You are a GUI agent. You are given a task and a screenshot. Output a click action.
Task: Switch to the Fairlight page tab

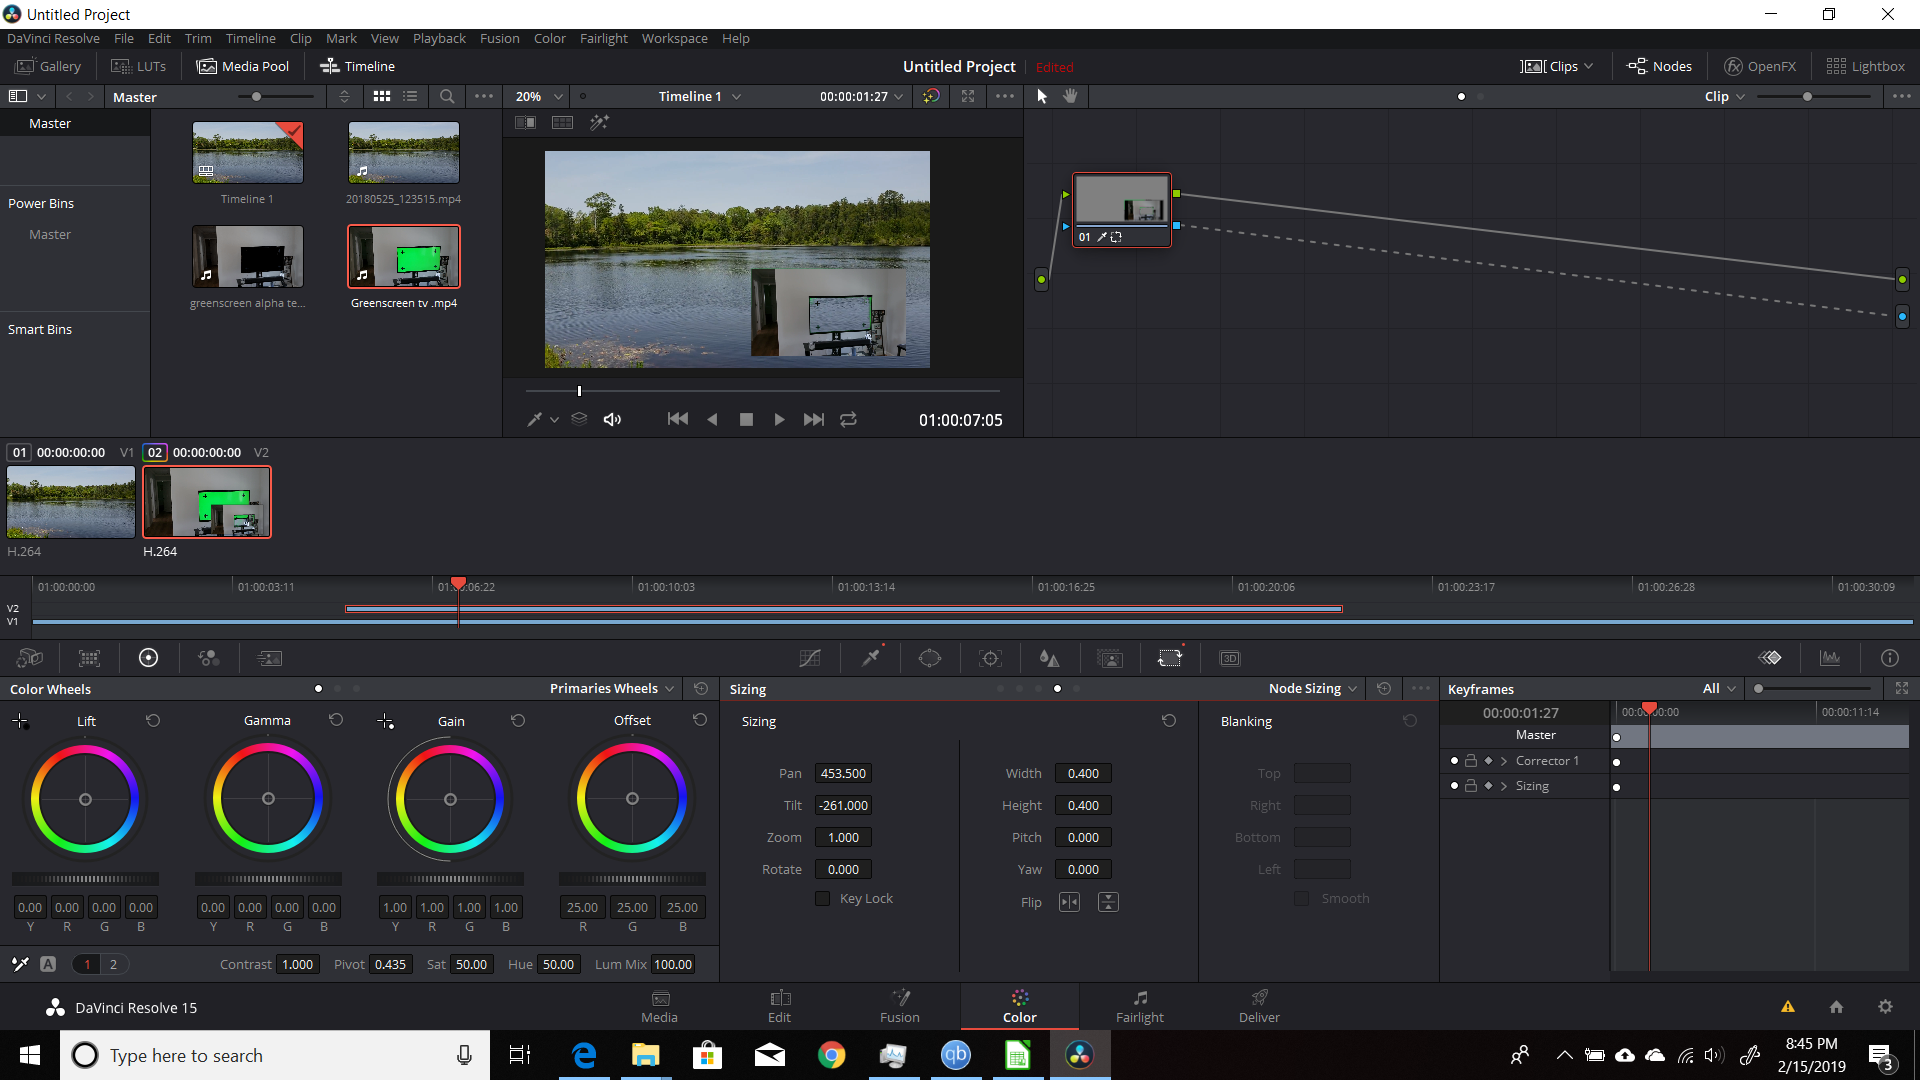(1140, 1006)
